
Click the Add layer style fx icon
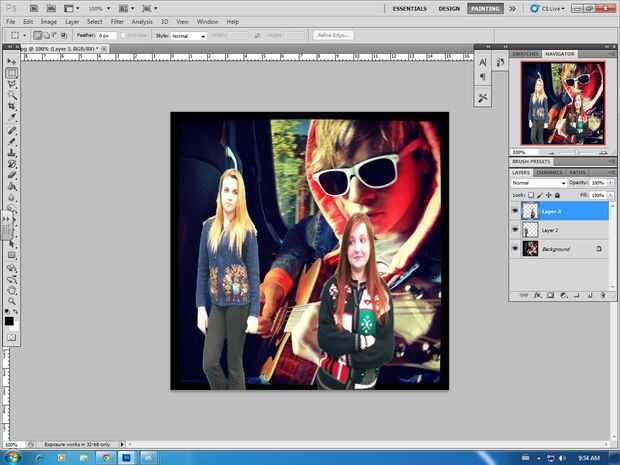pyautogui.click(x=537, y=295)
